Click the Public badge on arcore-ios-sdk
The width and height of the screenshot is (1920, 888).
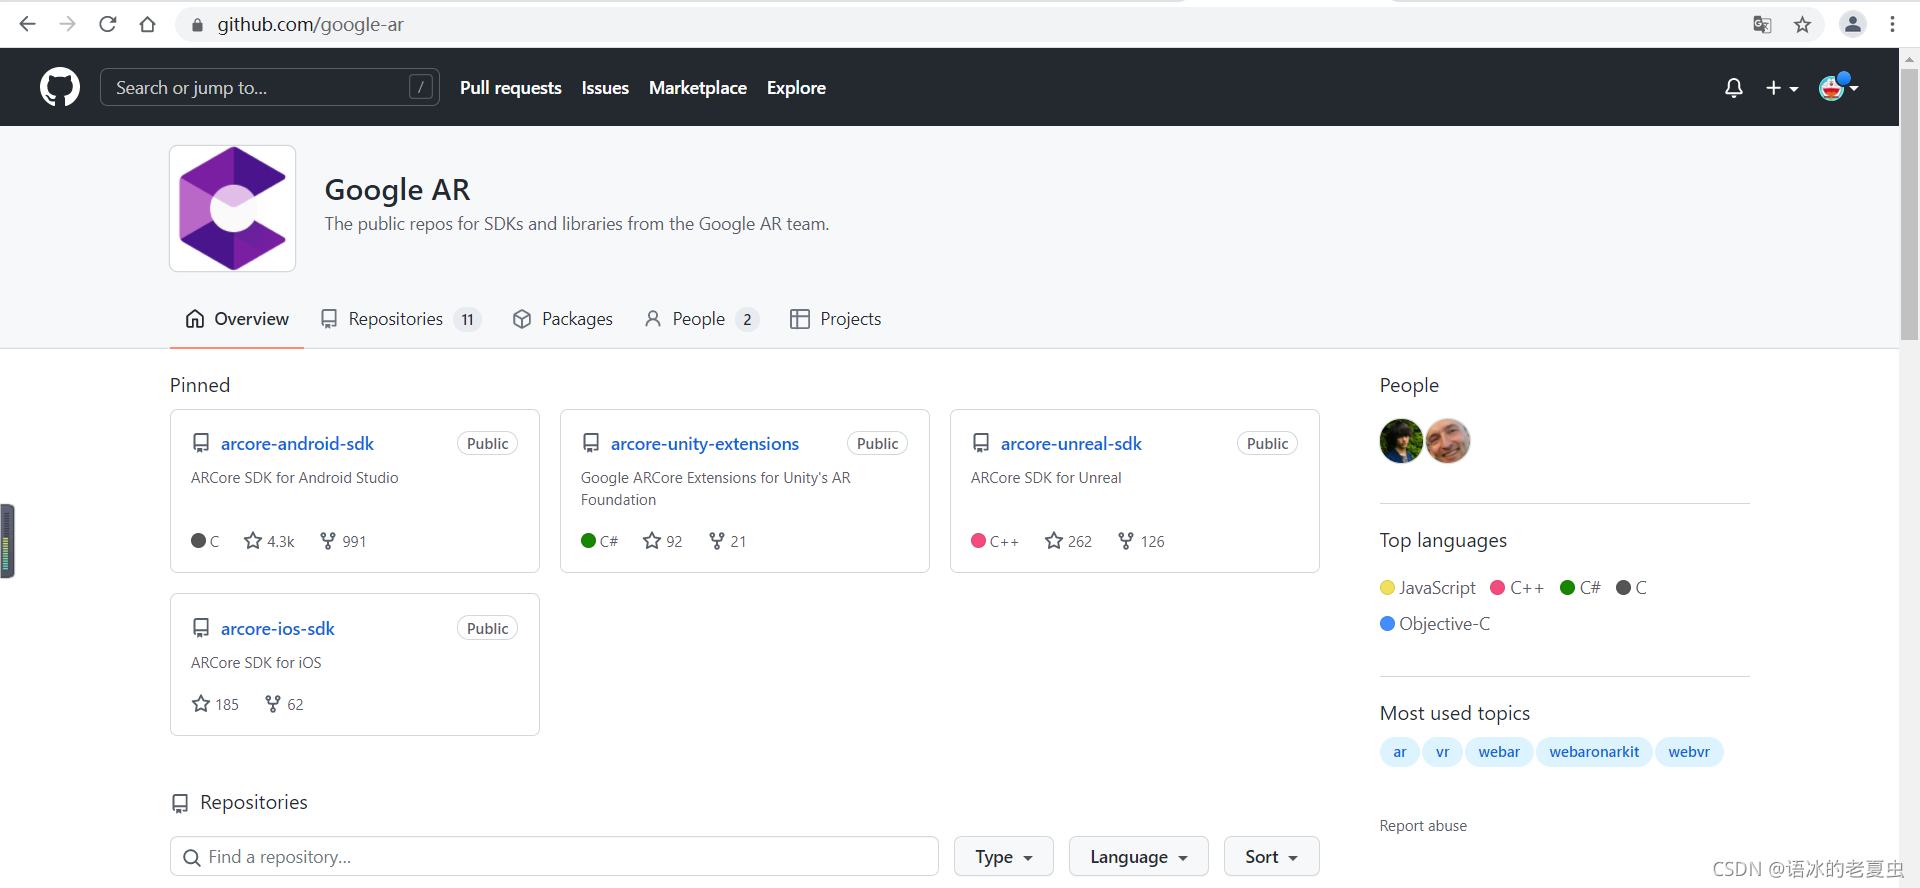pos(487,628)
